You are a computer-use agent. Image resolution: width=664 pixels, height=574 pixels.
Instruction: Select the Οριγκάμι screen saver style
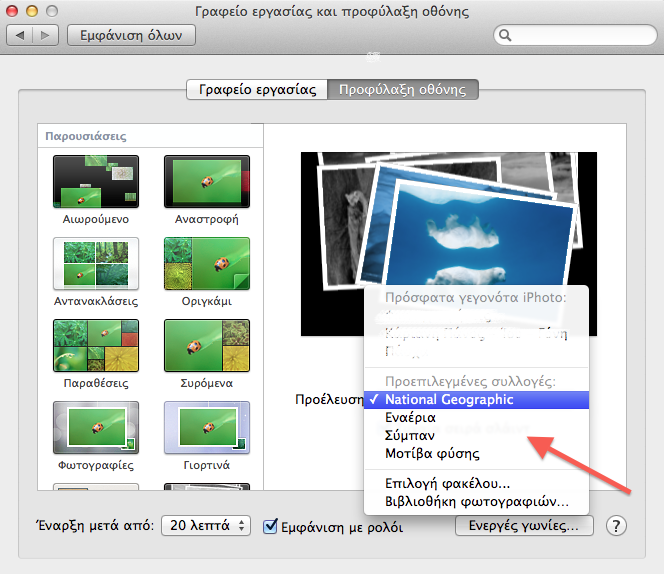coord(207,263)
